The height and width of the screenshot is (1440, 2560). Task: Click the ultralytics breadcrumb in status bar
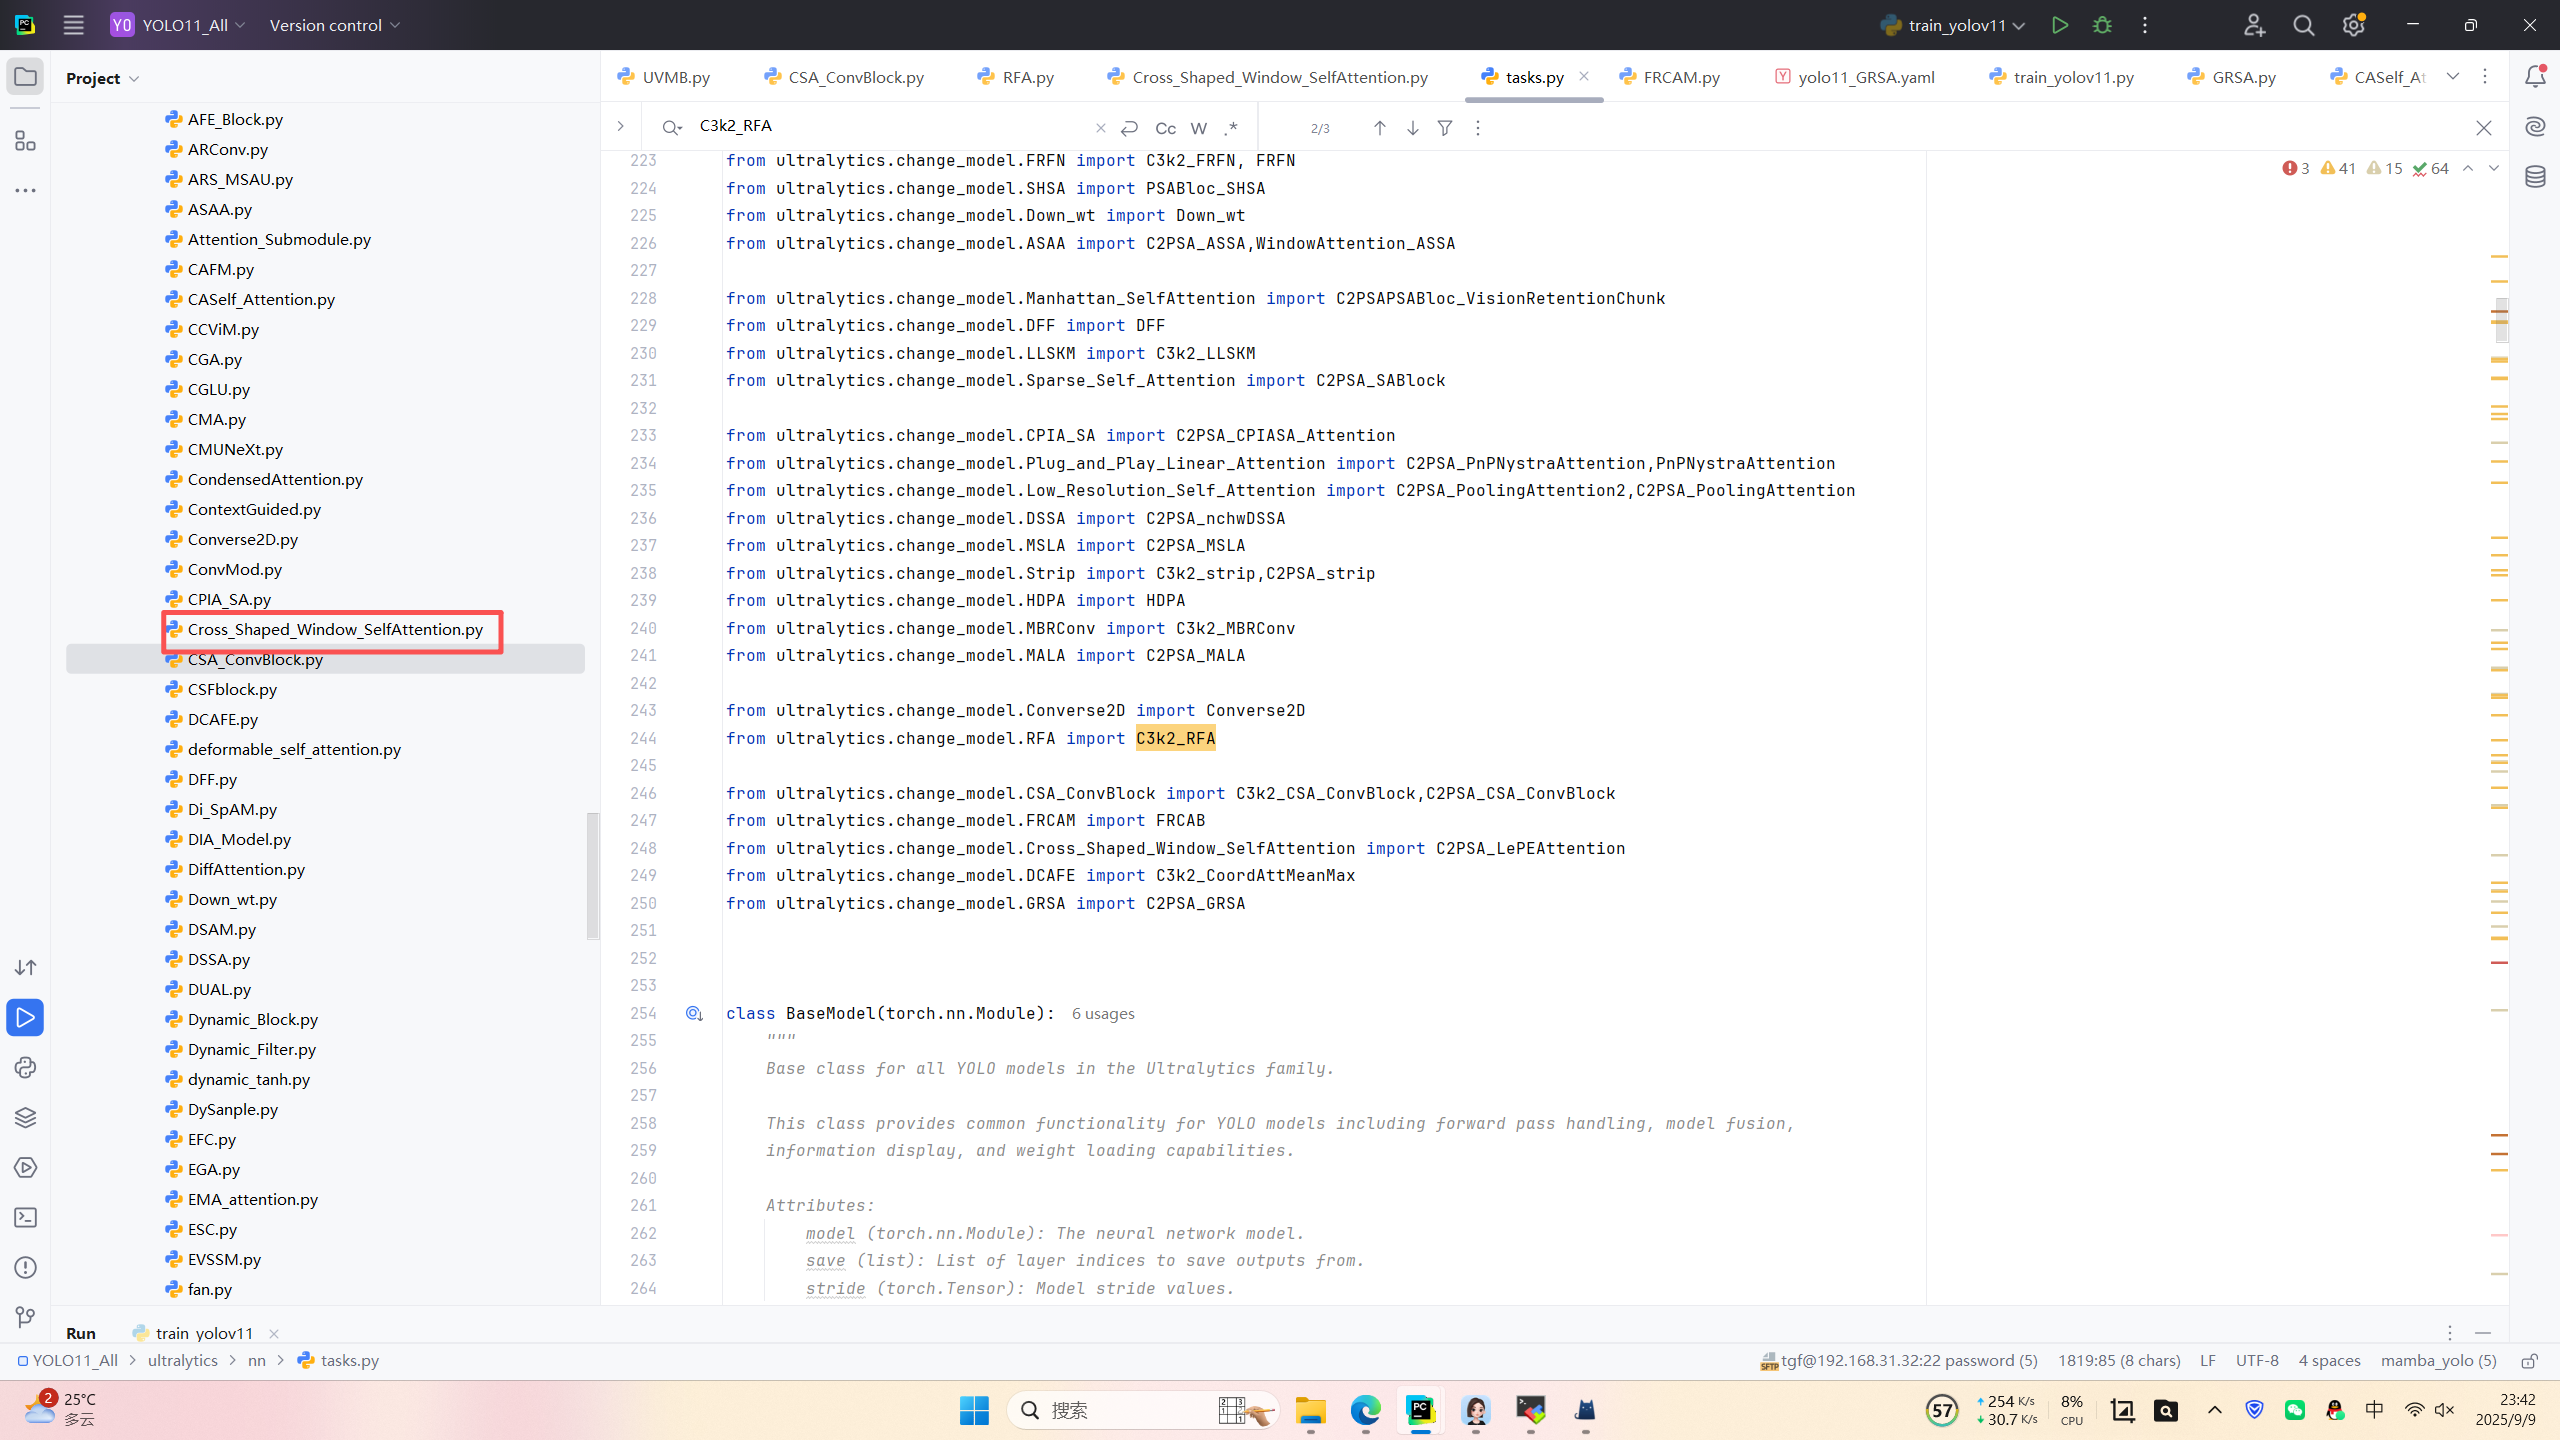click(182, 1360)
